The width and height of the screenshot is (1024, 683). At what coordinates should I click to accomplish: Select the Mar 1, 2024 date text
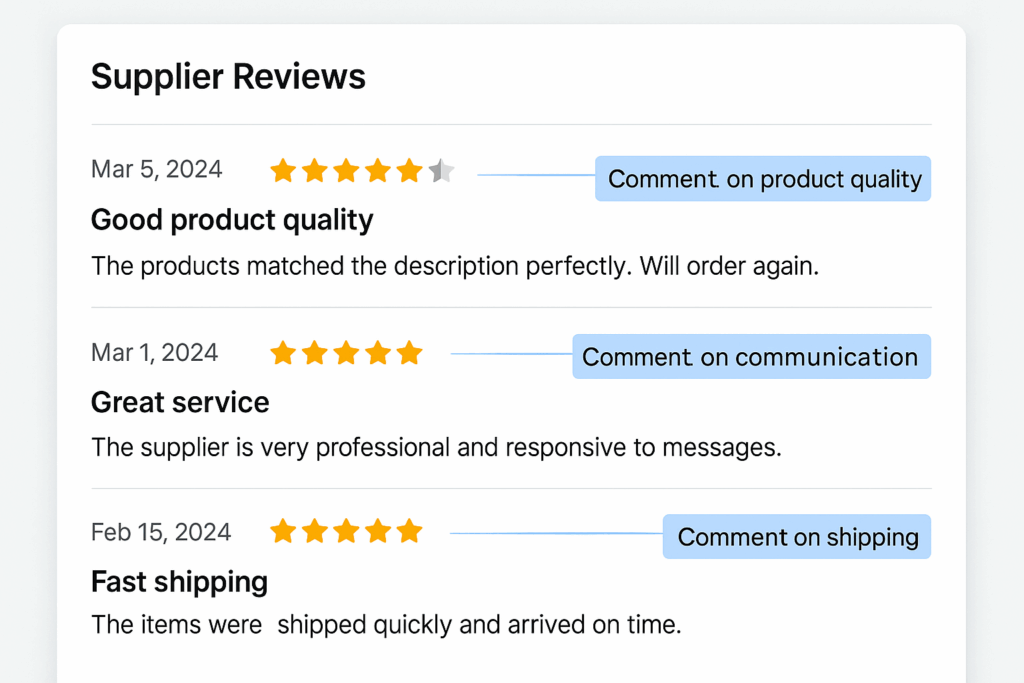154,352
